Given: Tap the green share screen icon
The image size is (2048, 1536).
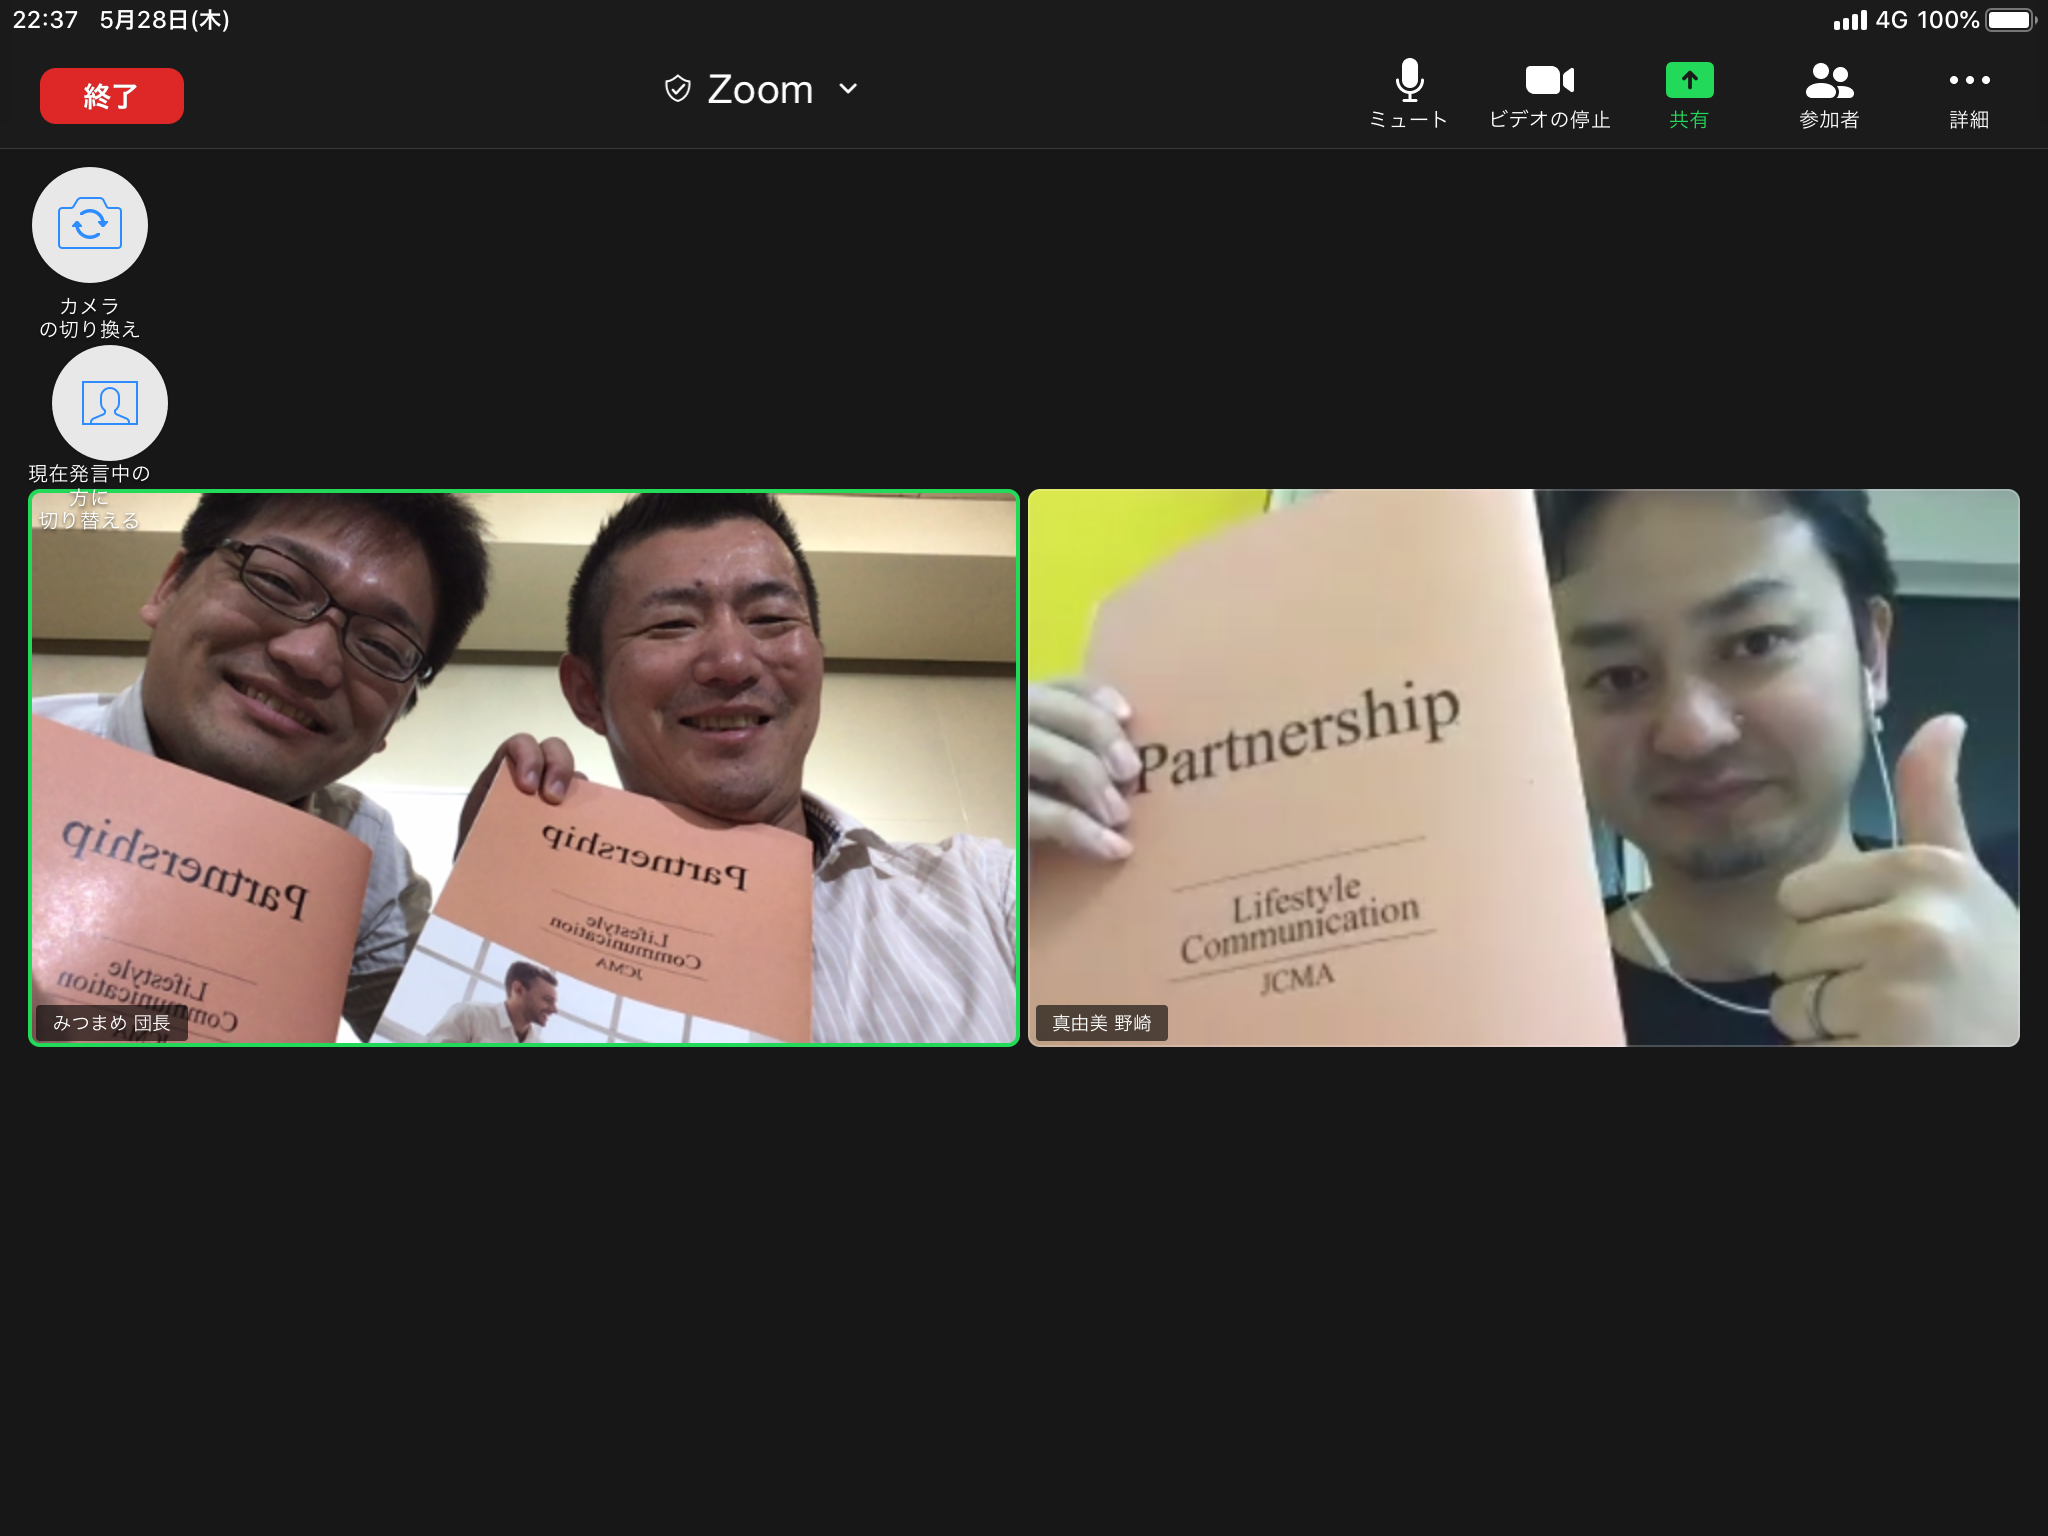Looking at the screenshot, I should [1689, 80].
